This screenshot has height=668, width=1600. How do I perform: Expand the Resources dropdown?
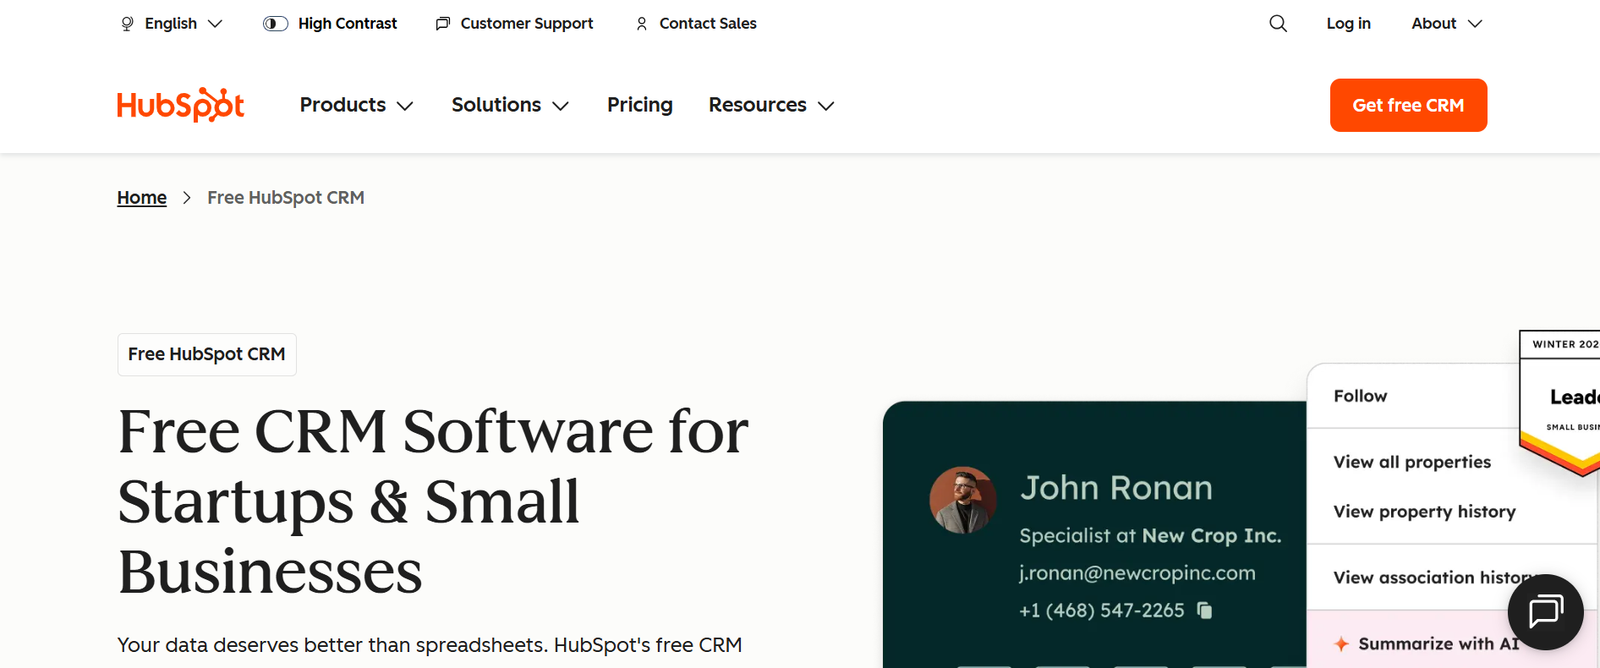point(771,105)
